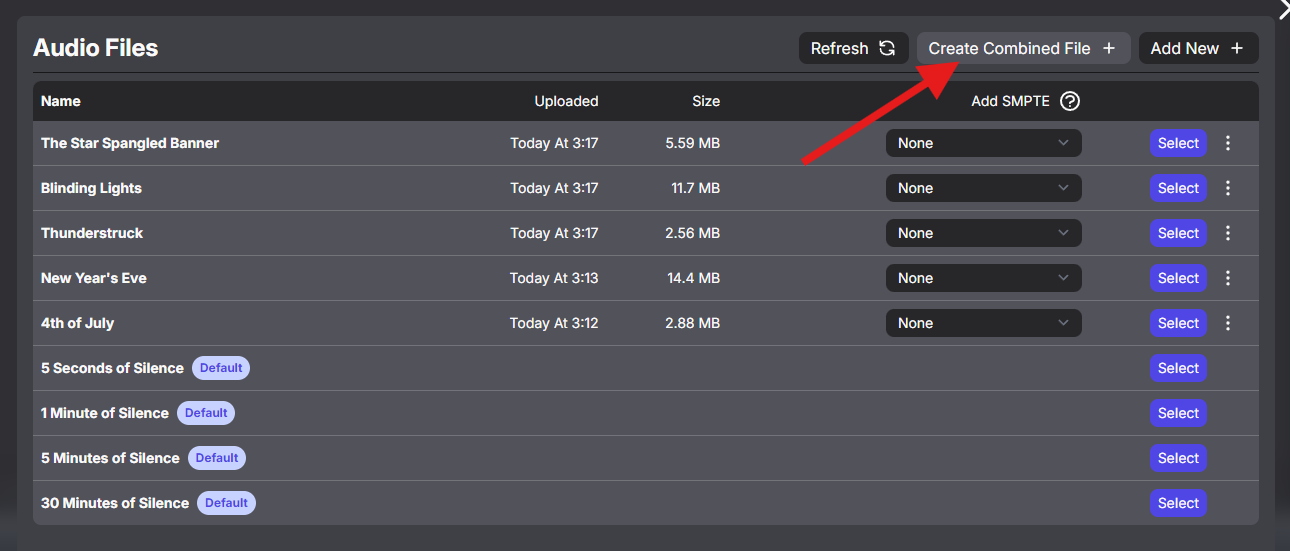1290x551 pixels.
Task: Click The Star Spangled Banner file name
Action: click(x=130, y=143)
